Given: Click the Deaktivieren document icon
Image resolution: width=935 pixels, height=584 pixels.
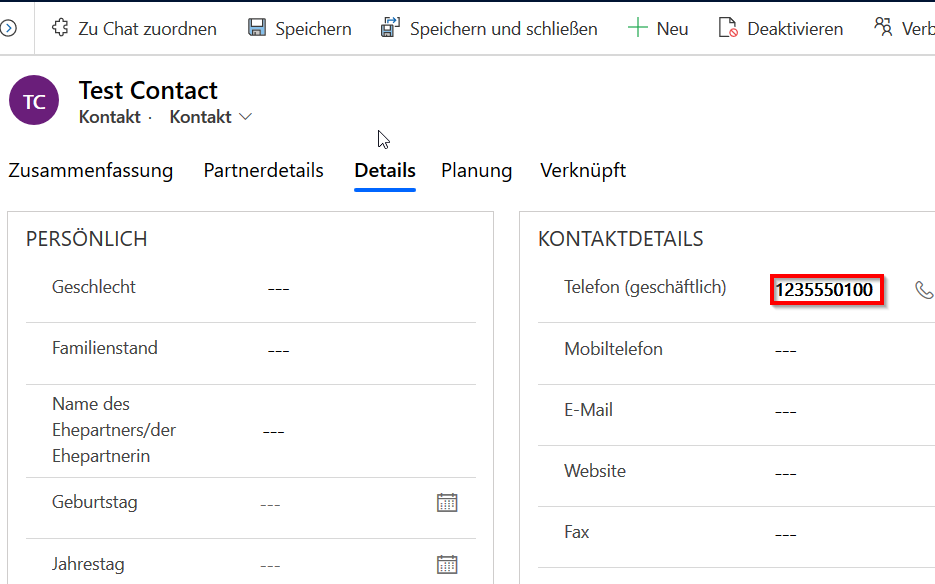Looking at the screenshot, I should pos(728,28).
